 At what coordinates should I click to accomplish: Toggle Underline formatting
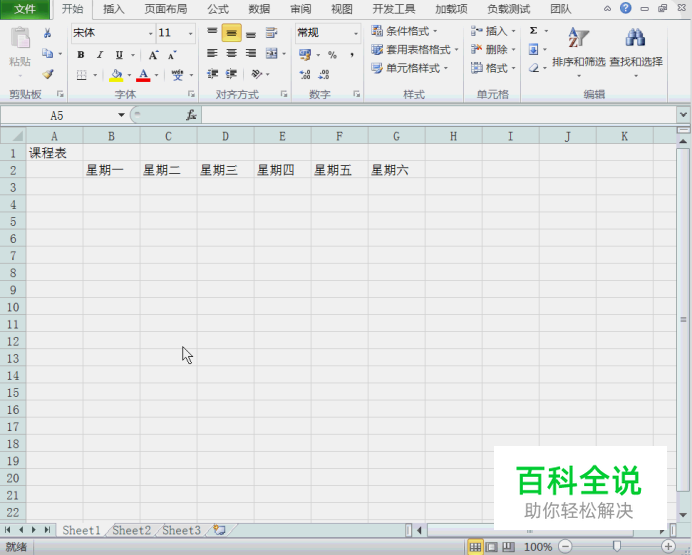pyautogui.click(x=119, y=55)
